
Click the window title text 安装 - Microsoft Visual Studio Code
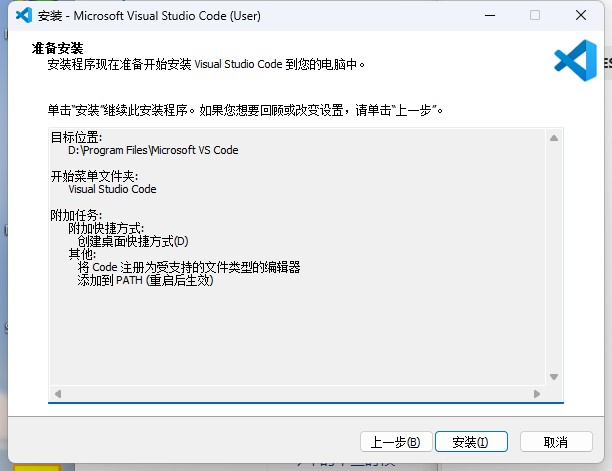click(149, 16)
